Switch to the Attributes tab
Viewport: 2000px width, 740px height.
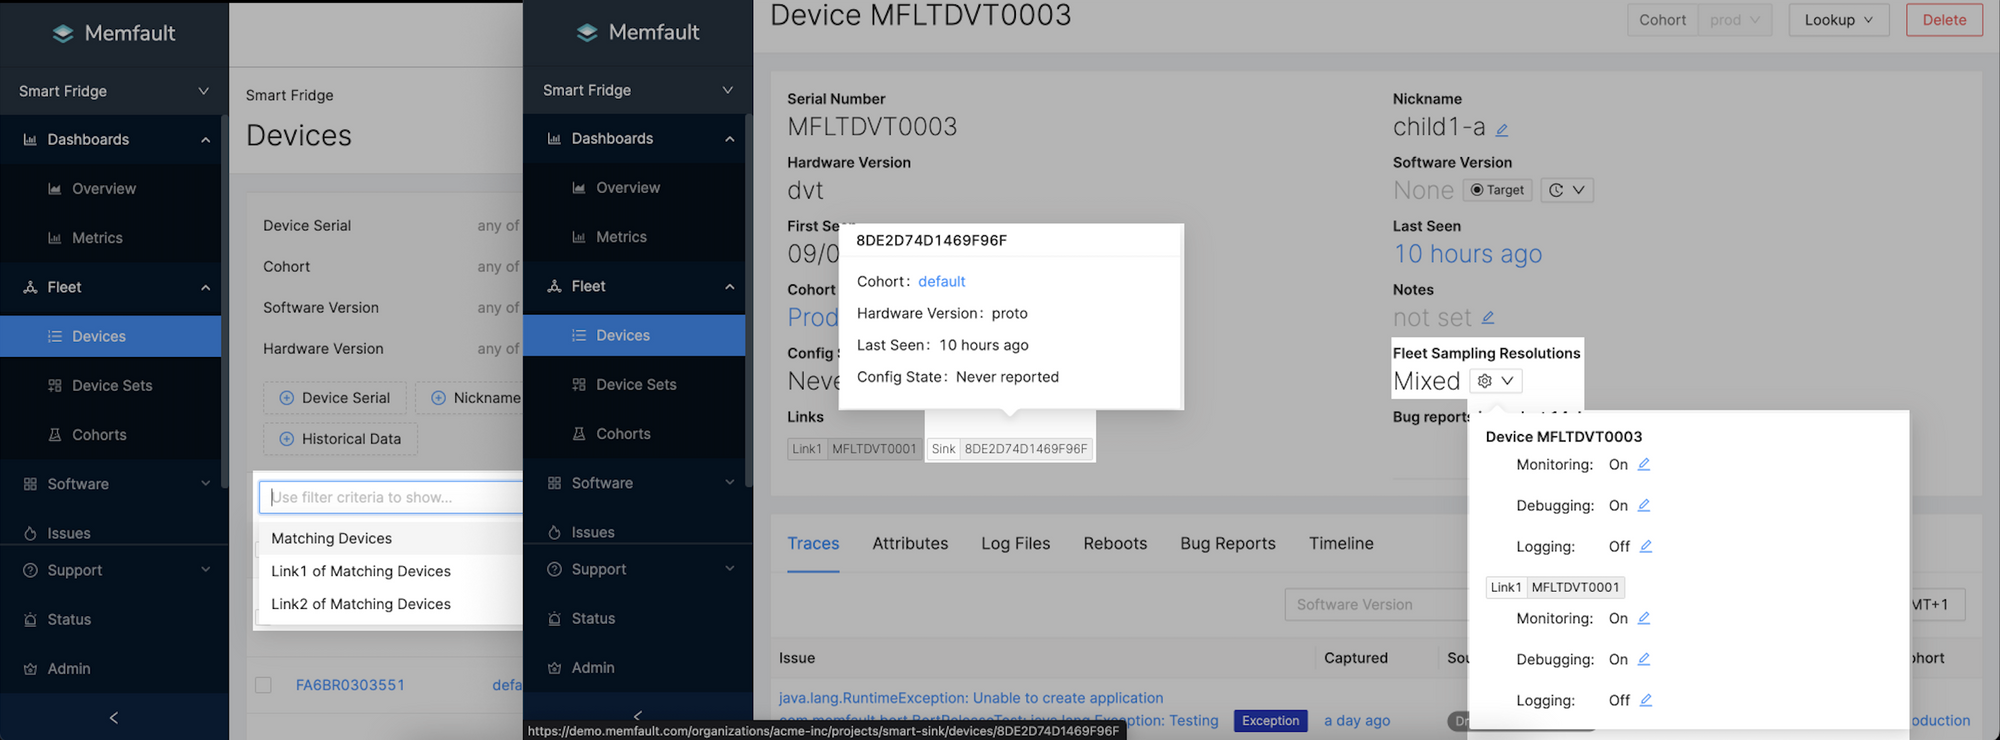[909, 544]
